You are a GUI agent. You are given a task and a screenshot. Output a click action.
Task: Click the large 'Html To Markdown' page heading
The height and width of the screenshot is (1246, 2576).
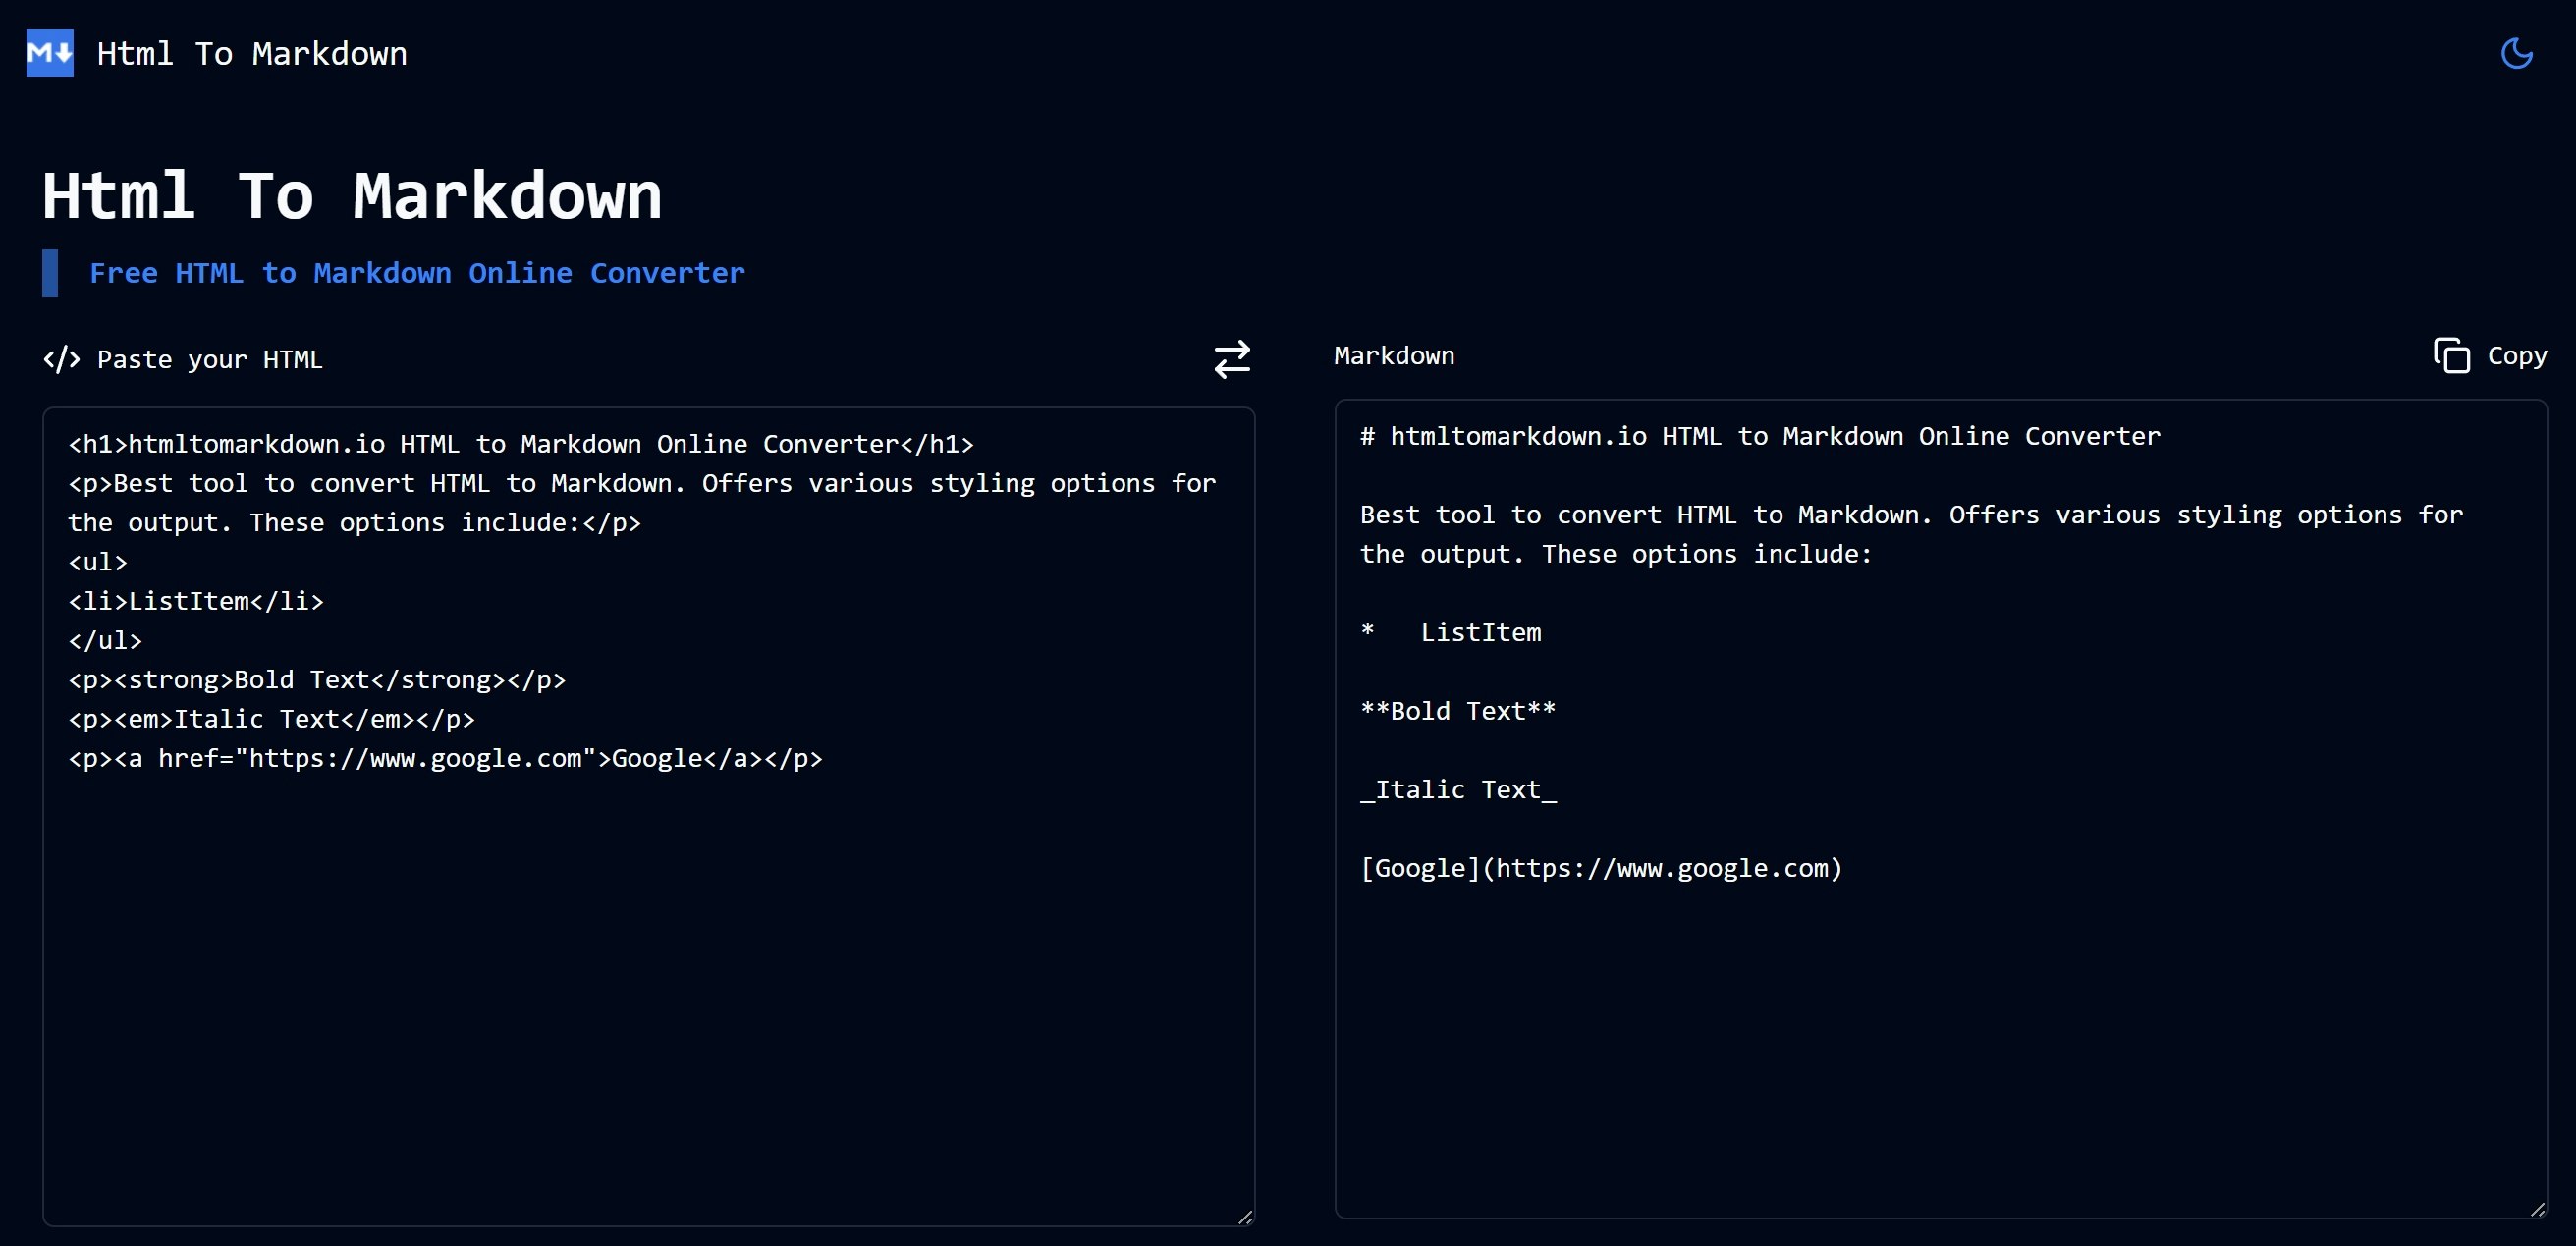click(x=352, y=195)
